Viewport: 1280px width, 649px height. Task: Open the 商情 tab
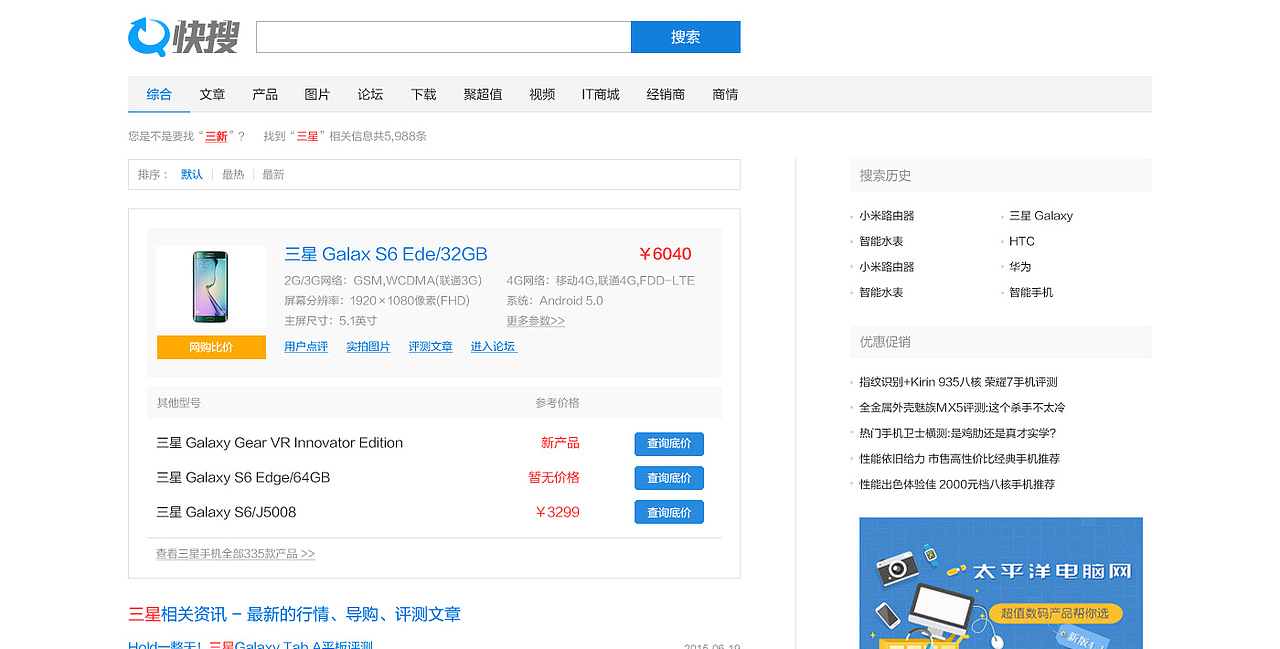coord(725,94)
